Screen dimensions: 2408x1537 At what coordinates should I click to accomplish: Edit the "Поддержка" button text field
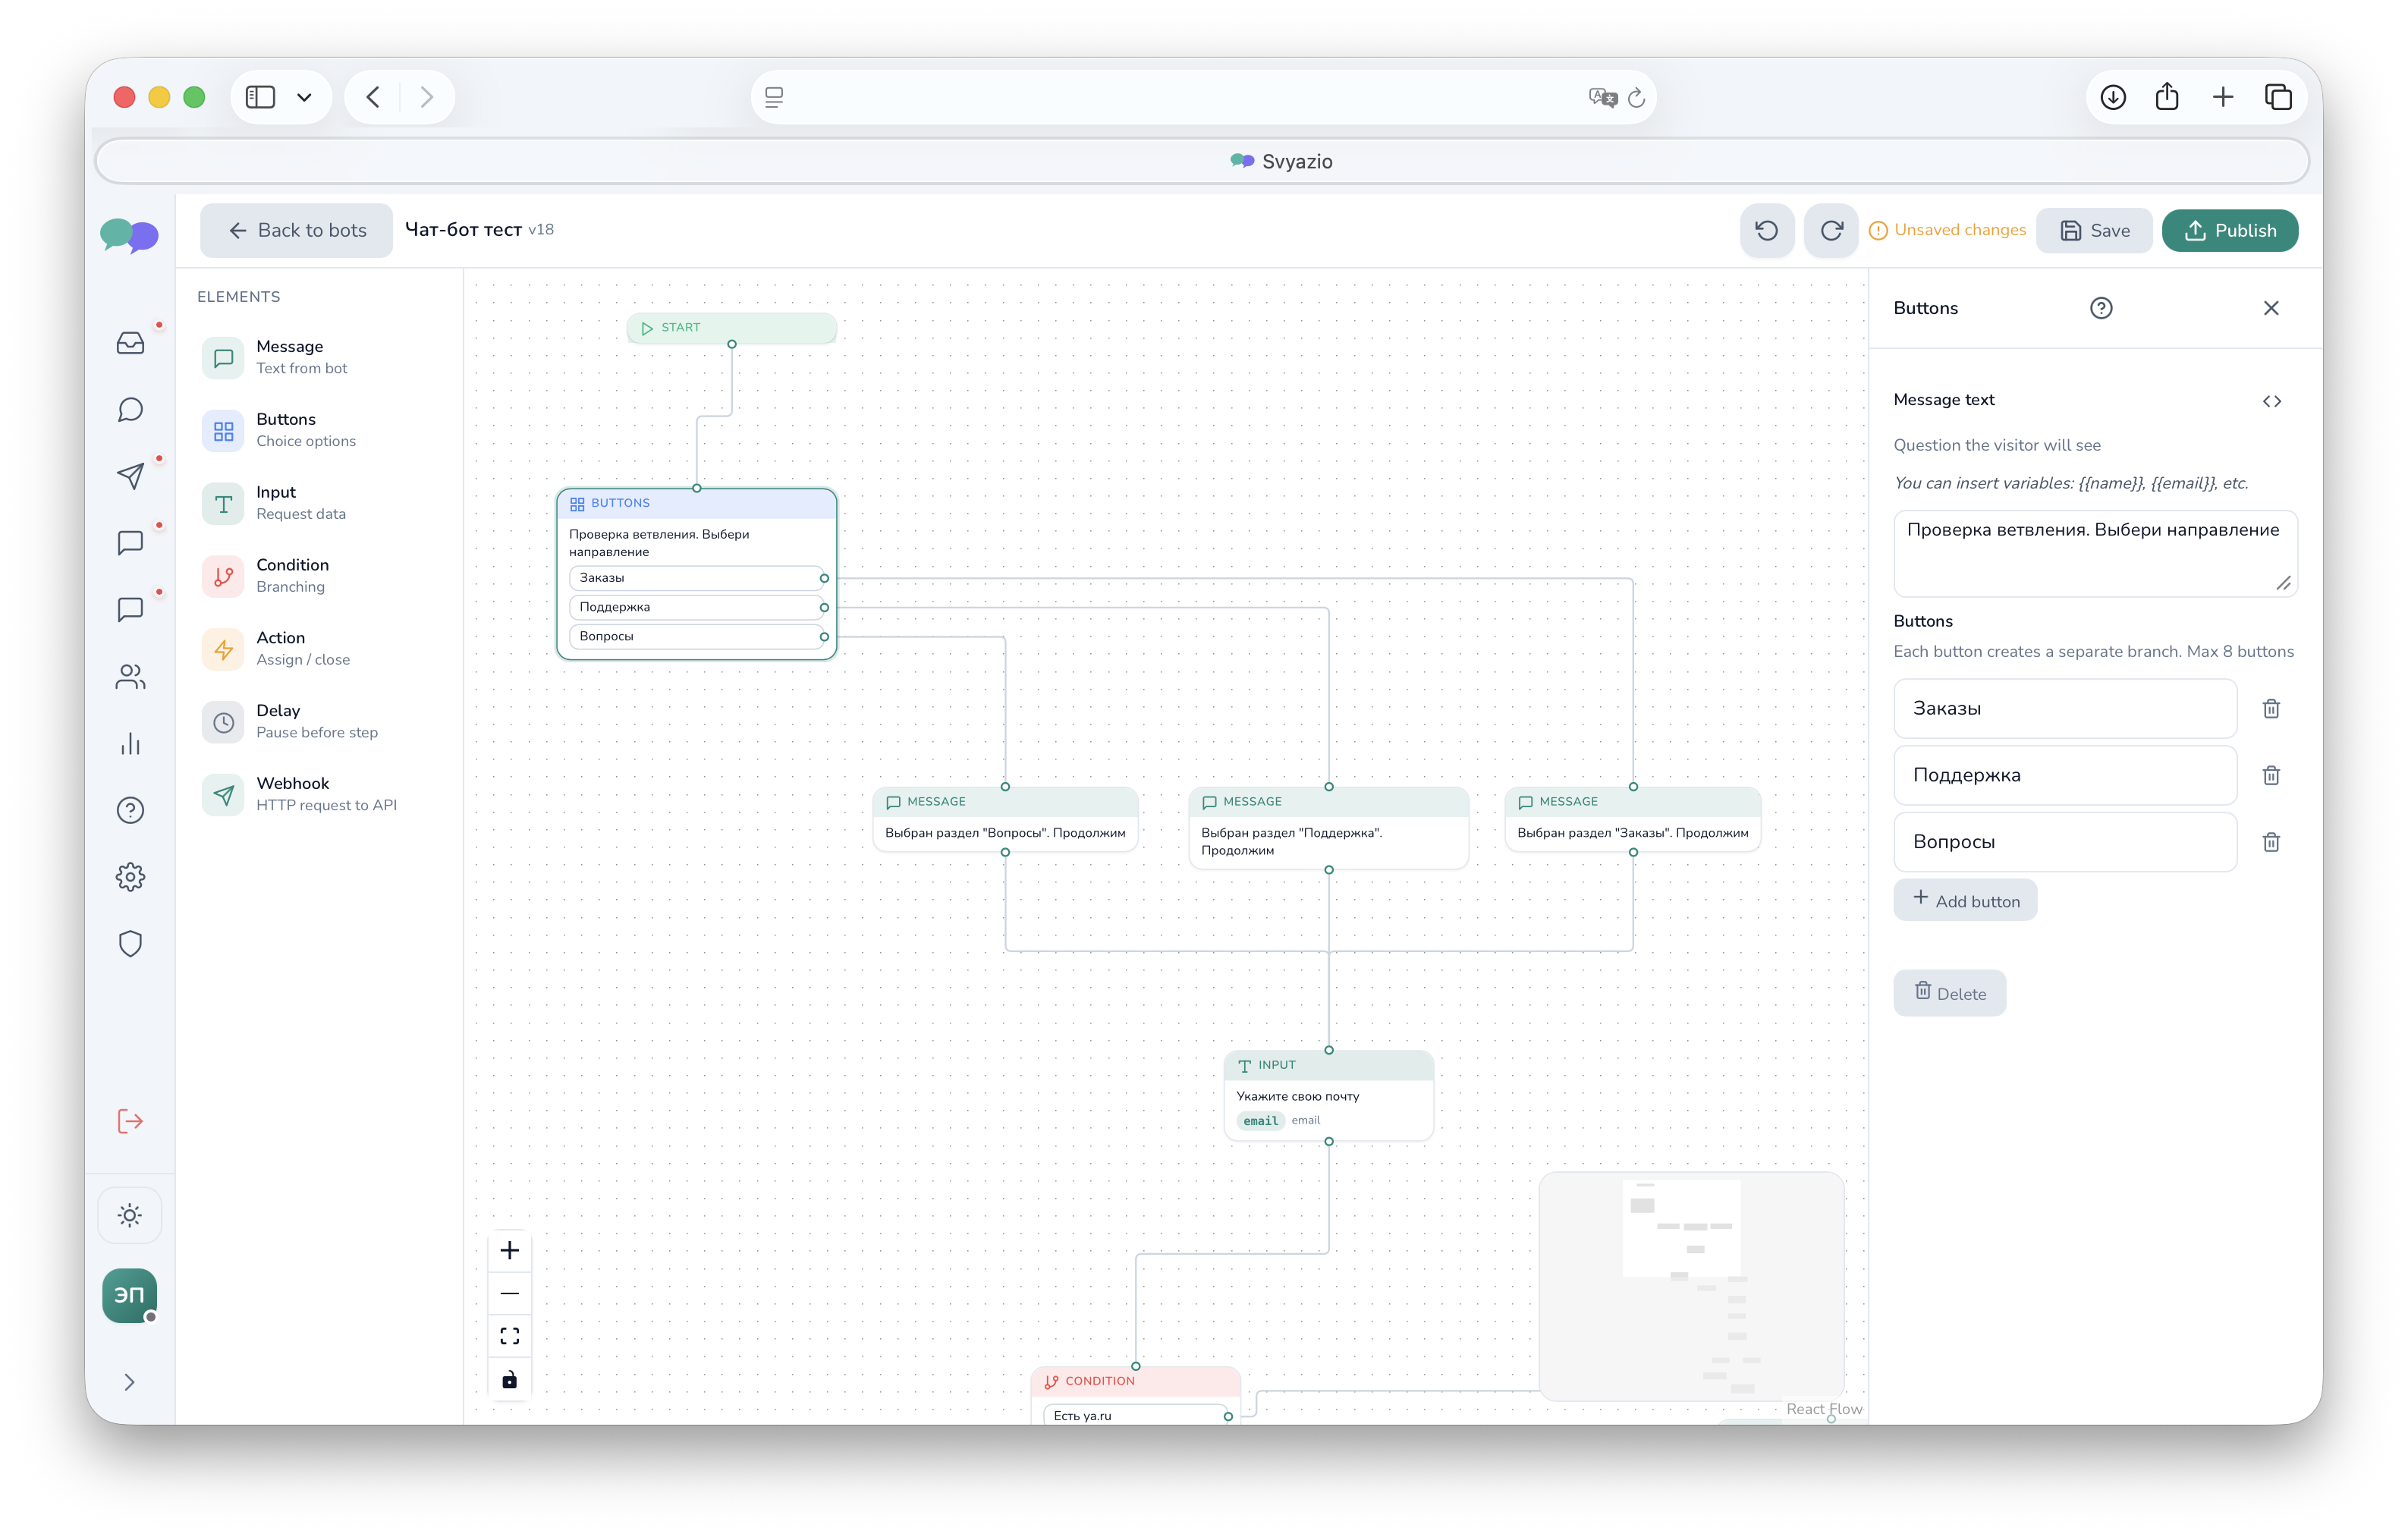tap(2064, 775)
